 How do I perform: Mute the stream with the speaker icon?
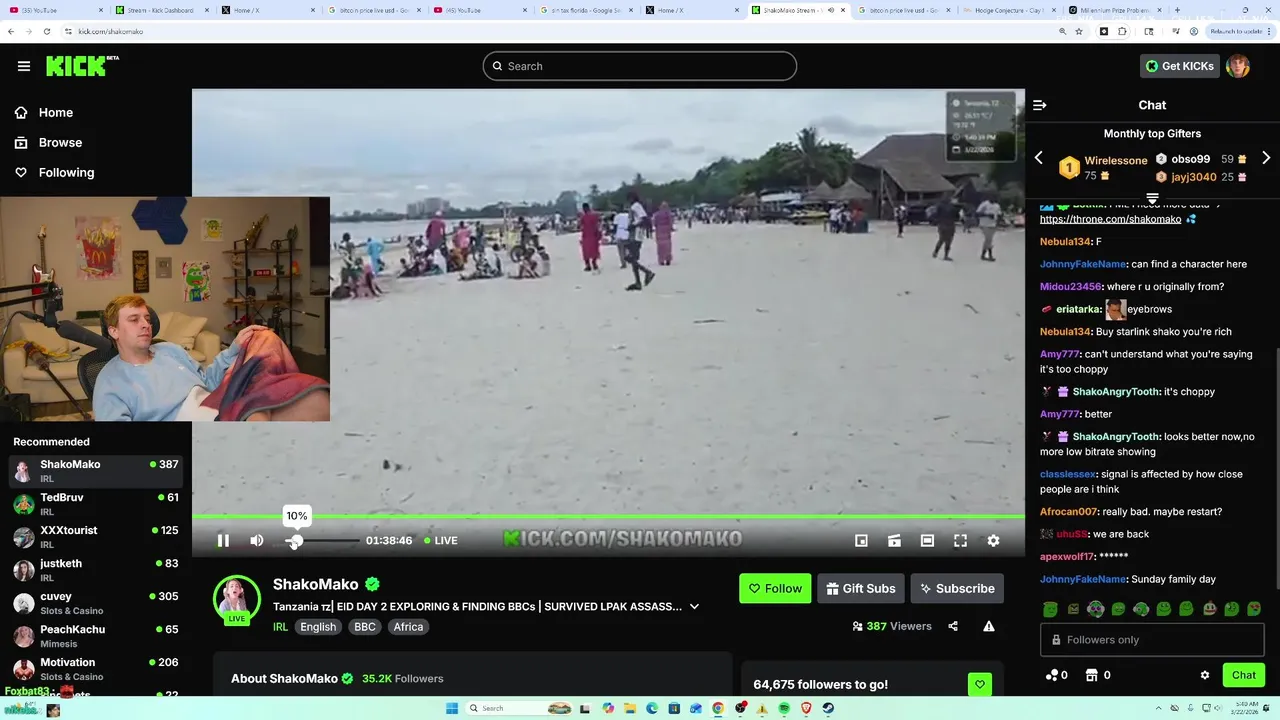point(257,540)
